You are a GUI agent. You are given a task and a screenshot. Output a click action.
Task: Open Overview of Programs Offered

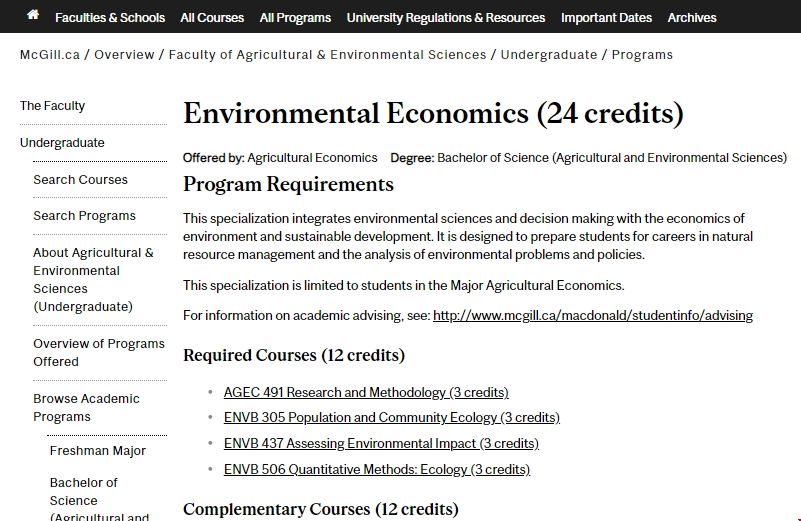click(x=98, y=352)
